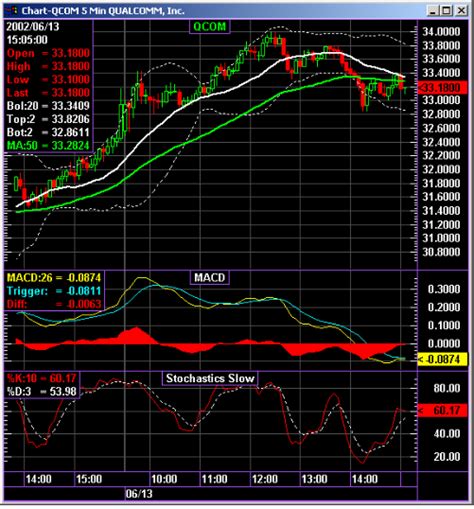Click the 13:00 time axis label

[x=314, y=479]
